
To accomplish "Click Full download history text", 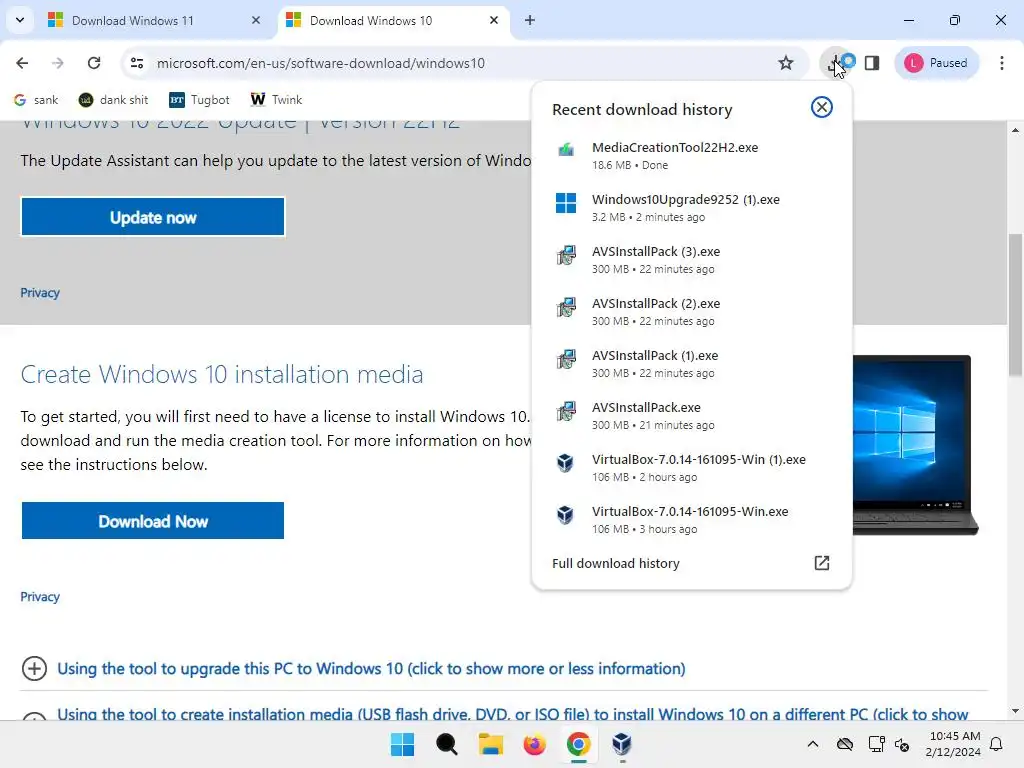I will [616, 564].
